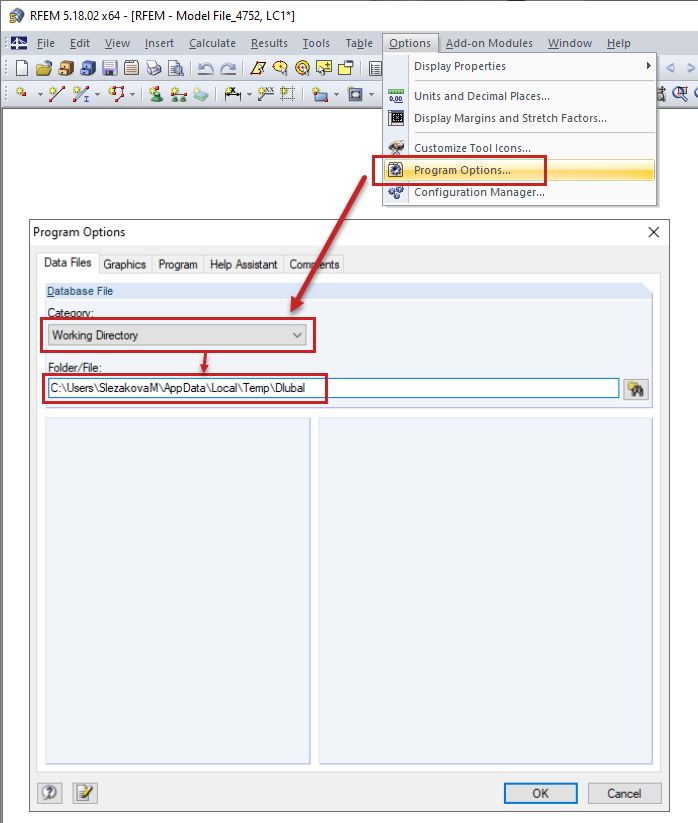Click the browse folder button beside path

(x=636, y=389)
